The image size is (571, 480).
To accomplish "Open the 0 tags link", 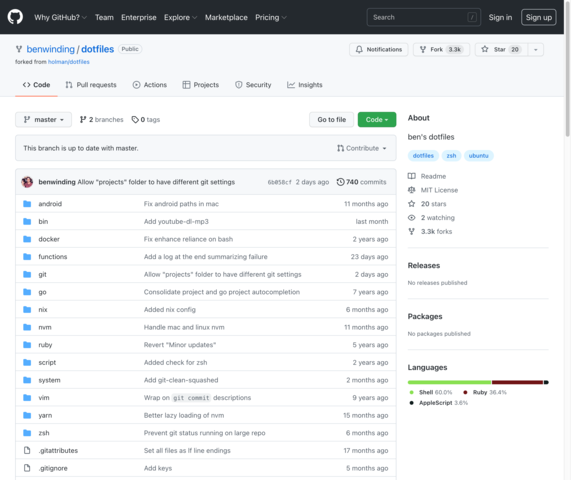I will click(146, 119).
